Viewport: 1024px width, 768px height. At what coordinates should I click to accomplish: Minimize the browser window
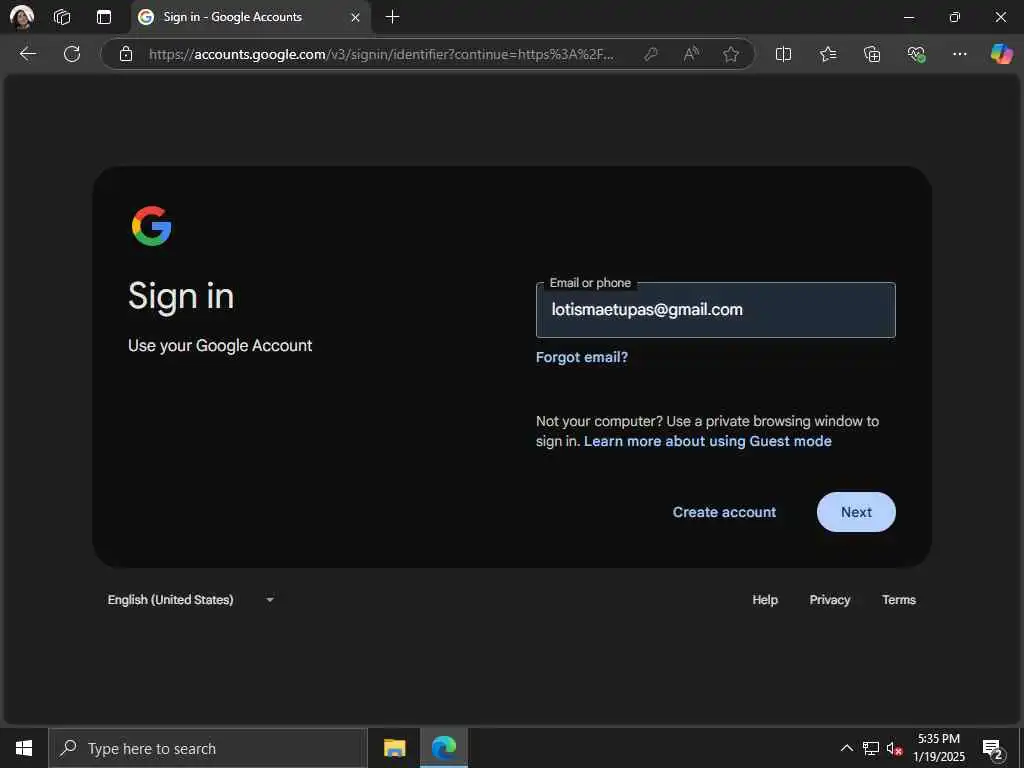coord(908,18)
